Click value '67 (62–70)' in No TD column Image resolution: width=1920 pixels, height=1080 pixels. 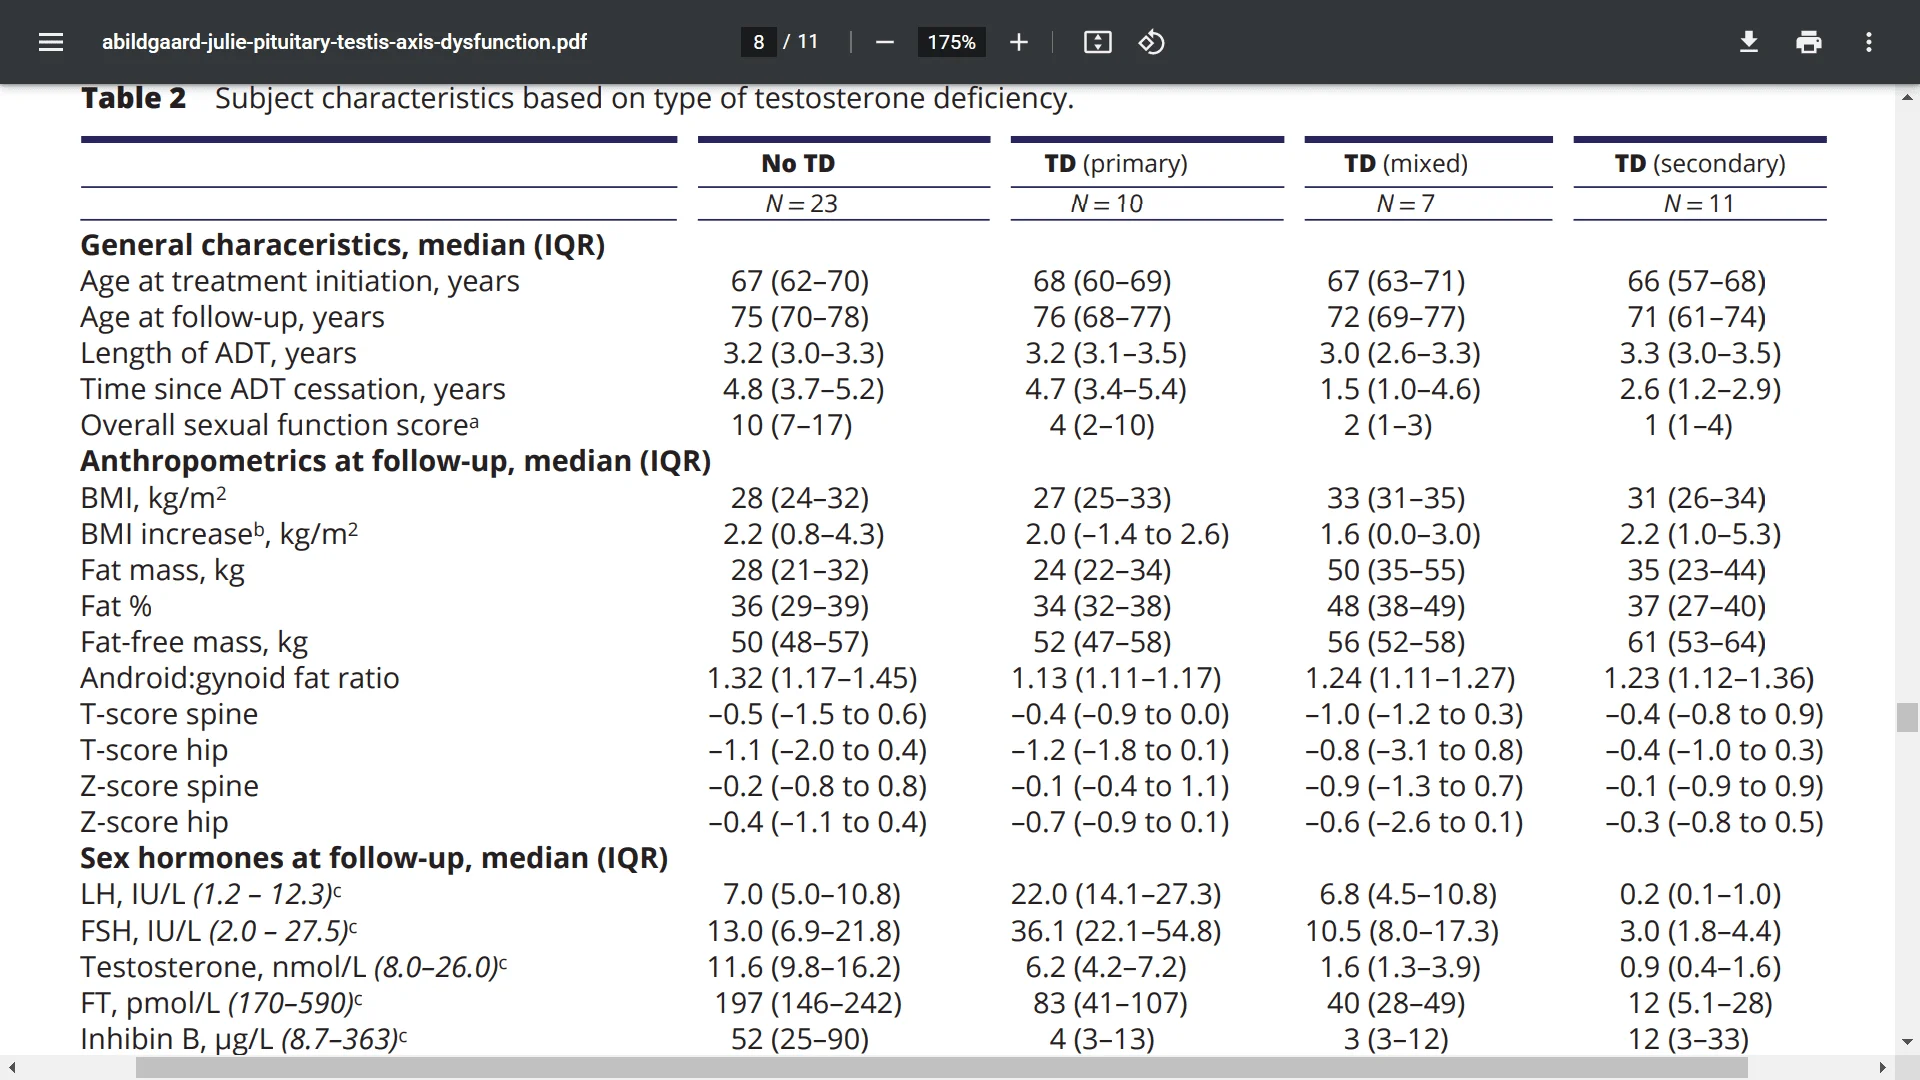[800, 281]
